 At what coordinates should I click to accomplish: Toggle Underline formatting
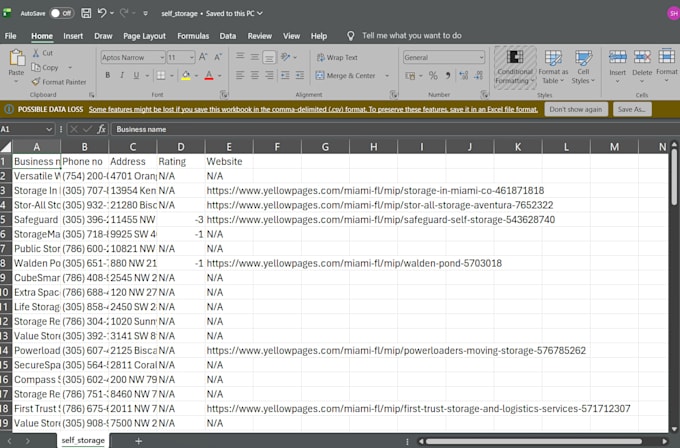pos(136,75)
